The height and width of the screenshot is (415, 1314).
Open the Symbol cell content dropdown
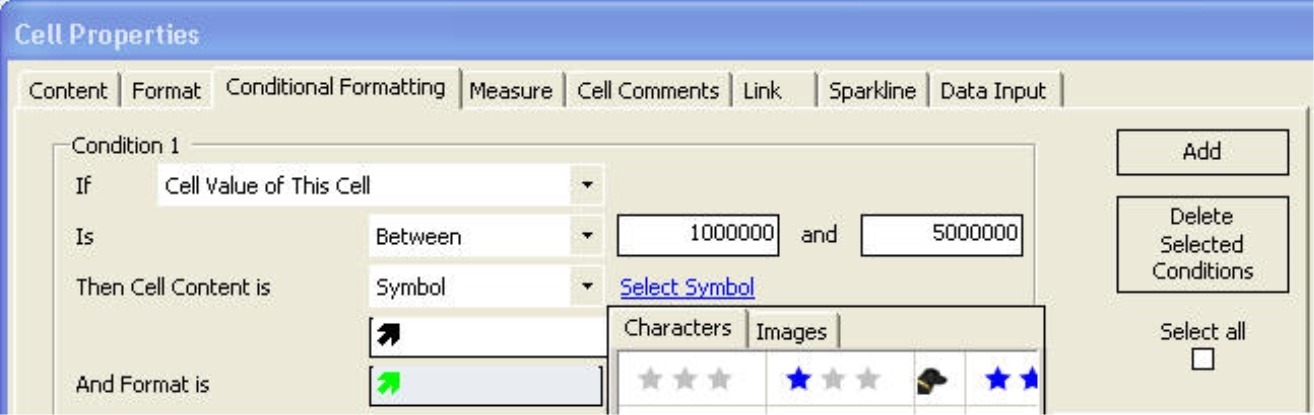click(x=586, y=288)
